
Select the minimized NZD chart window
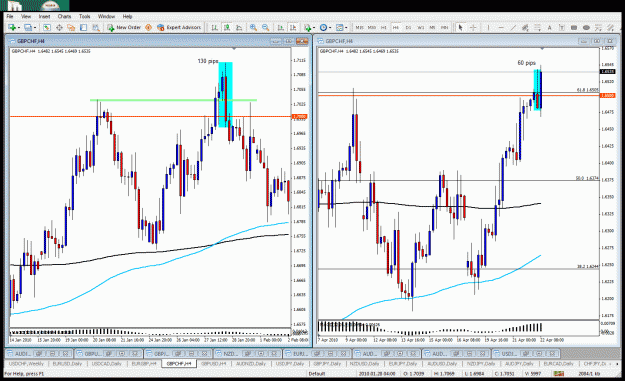[x=248, y=354]
